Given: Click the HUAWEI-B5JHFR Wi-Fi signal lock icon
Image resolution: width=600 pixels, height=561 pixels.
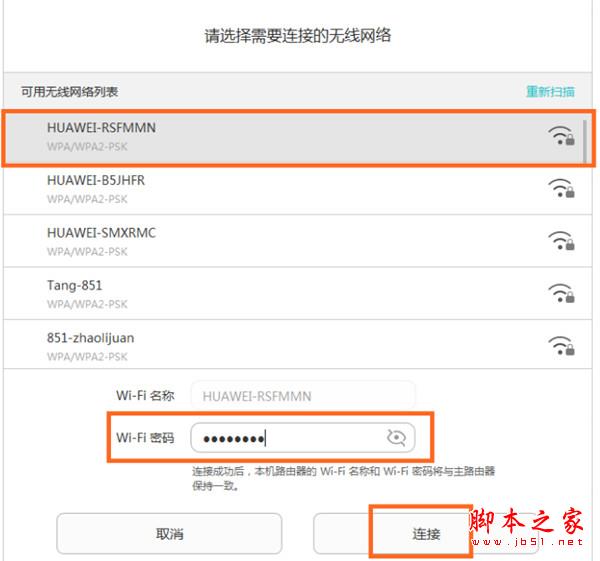Looking at the screenshot, I should coord(561,188).
